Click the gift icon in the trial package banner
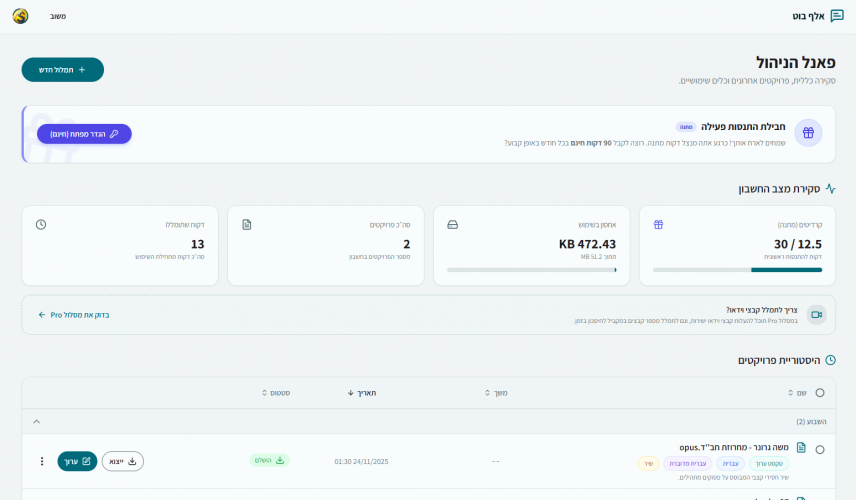 click(808, 133)
